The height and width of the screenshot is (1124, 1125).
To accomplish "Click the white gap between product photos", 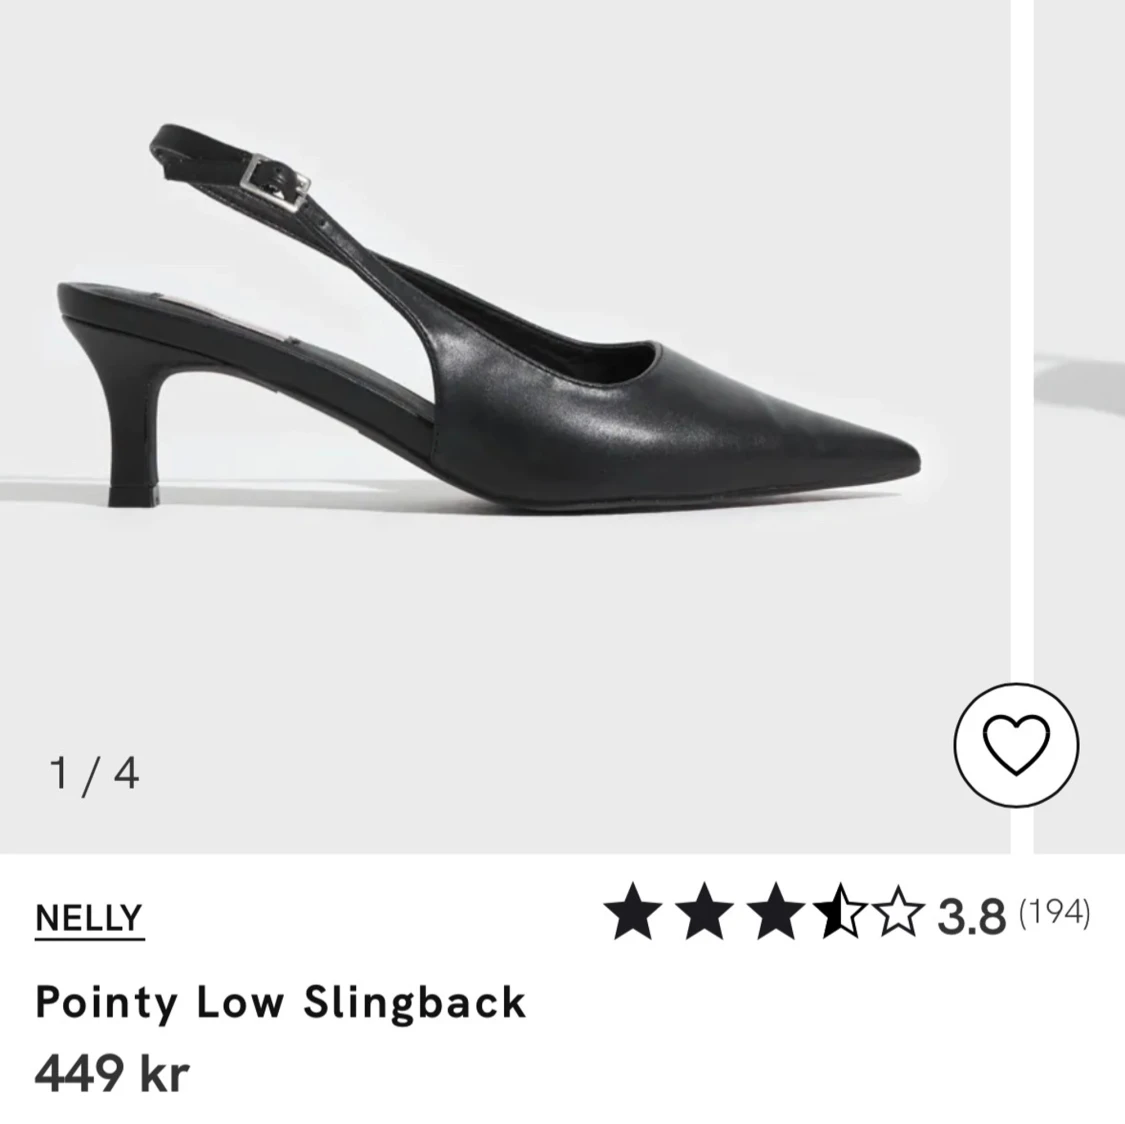I will (1021, 400).
